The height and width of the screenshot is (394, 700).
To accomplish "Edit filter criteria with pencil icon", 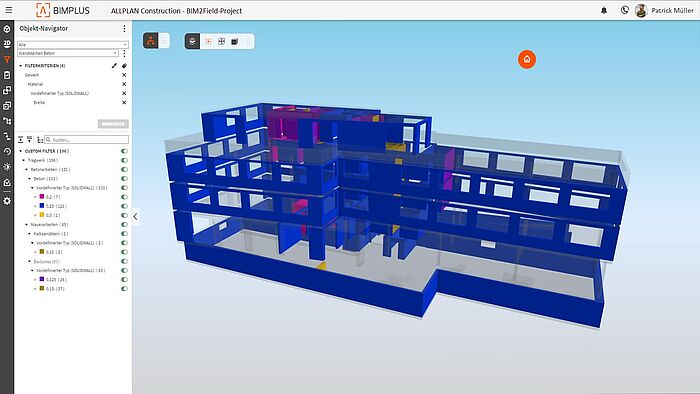I will (114, 66).
